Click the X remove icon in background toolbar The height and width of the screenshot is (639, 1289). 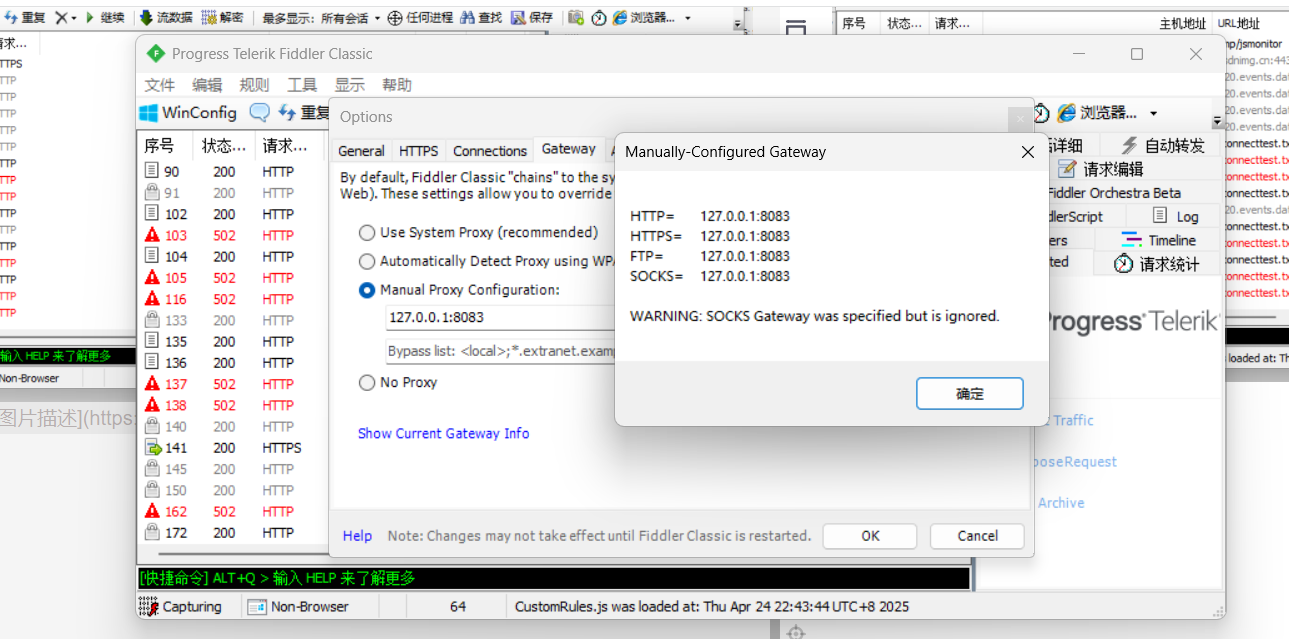pyautogui.click(x=61, y=17)
